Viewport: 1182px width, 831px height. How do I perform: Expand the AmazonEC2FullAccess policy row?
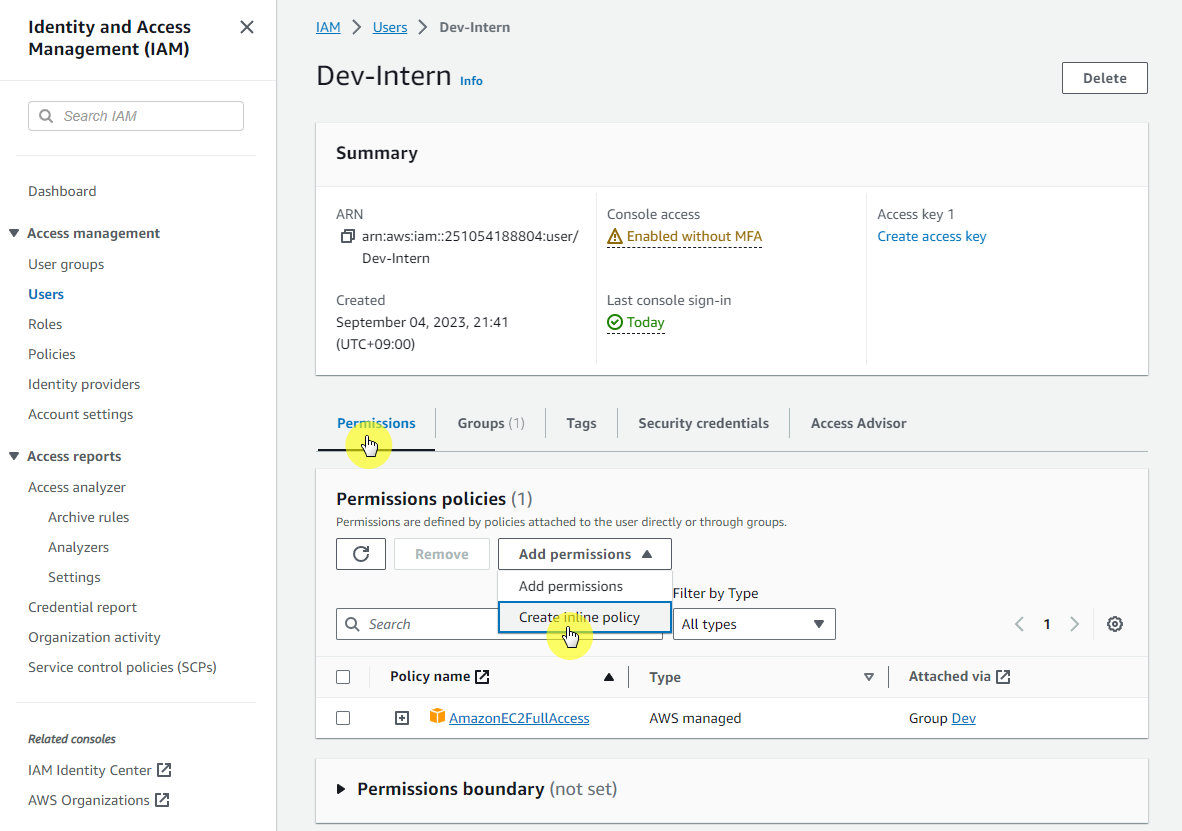tap(402, 718)
